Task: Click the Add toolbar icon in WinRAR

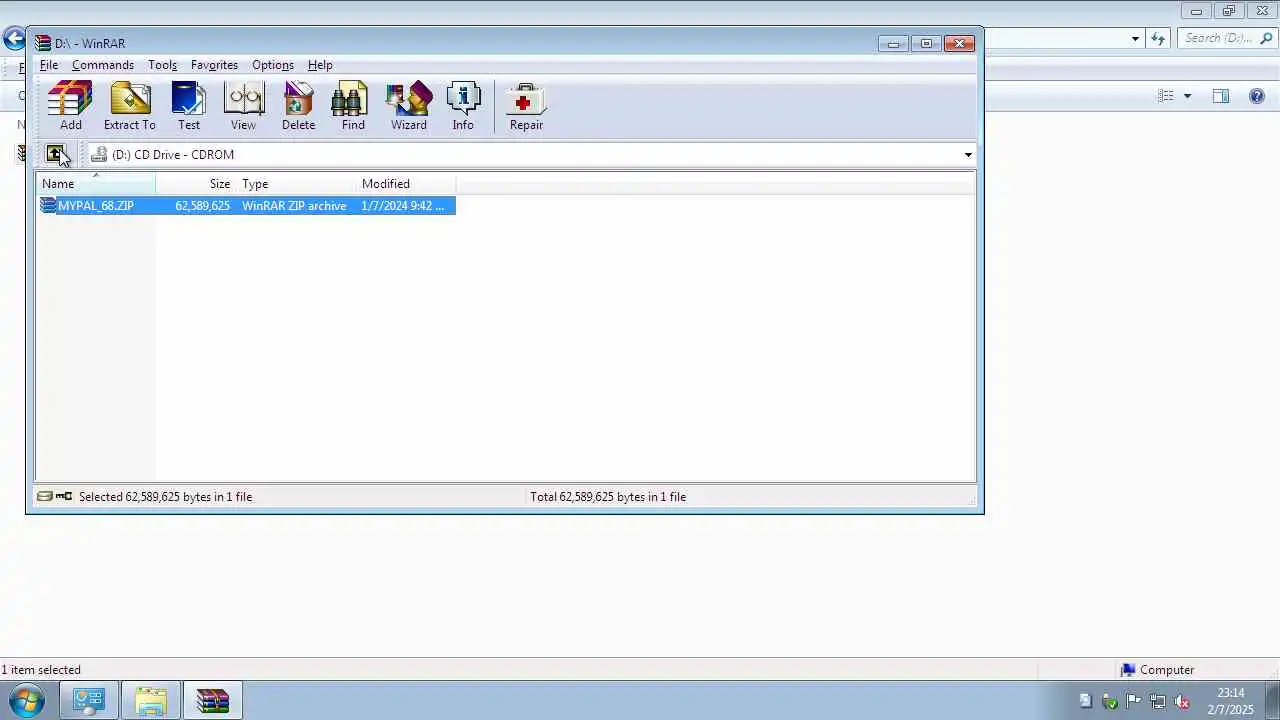Action: pyautogui.click(x=70, y=106)
